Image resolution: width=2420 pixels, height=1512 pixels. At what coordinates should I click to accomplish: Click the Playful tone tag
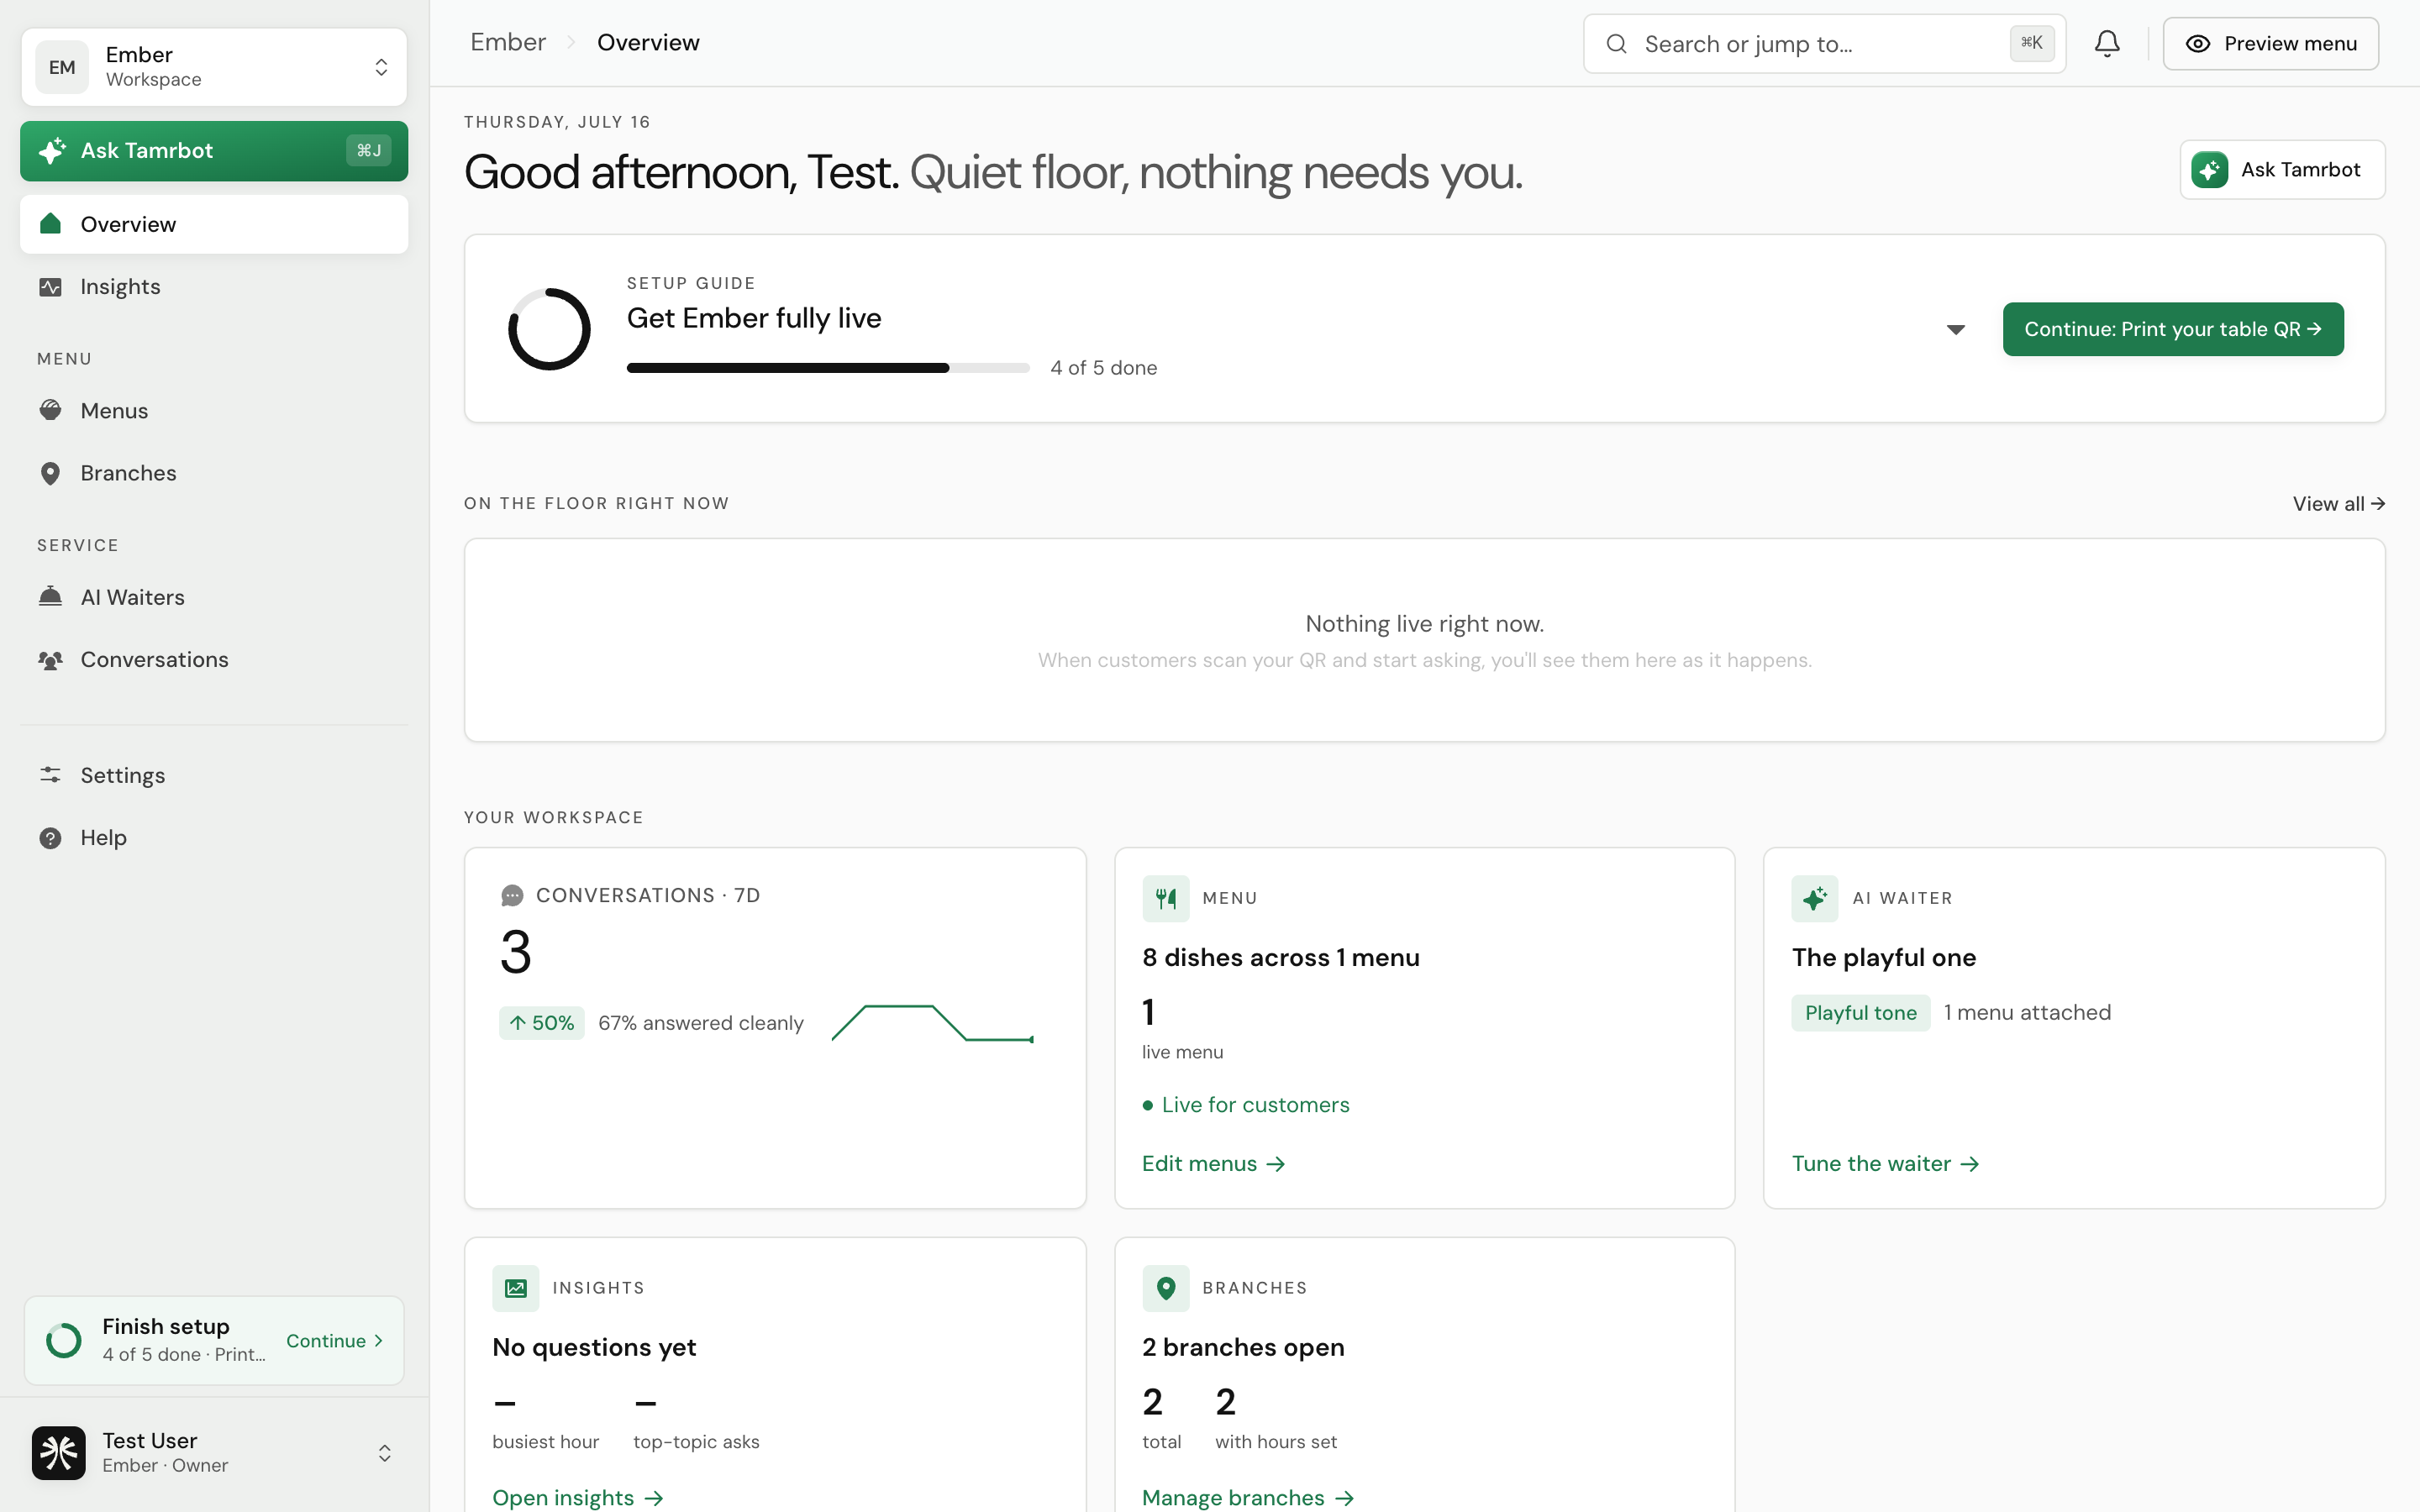(1860, 1013)
